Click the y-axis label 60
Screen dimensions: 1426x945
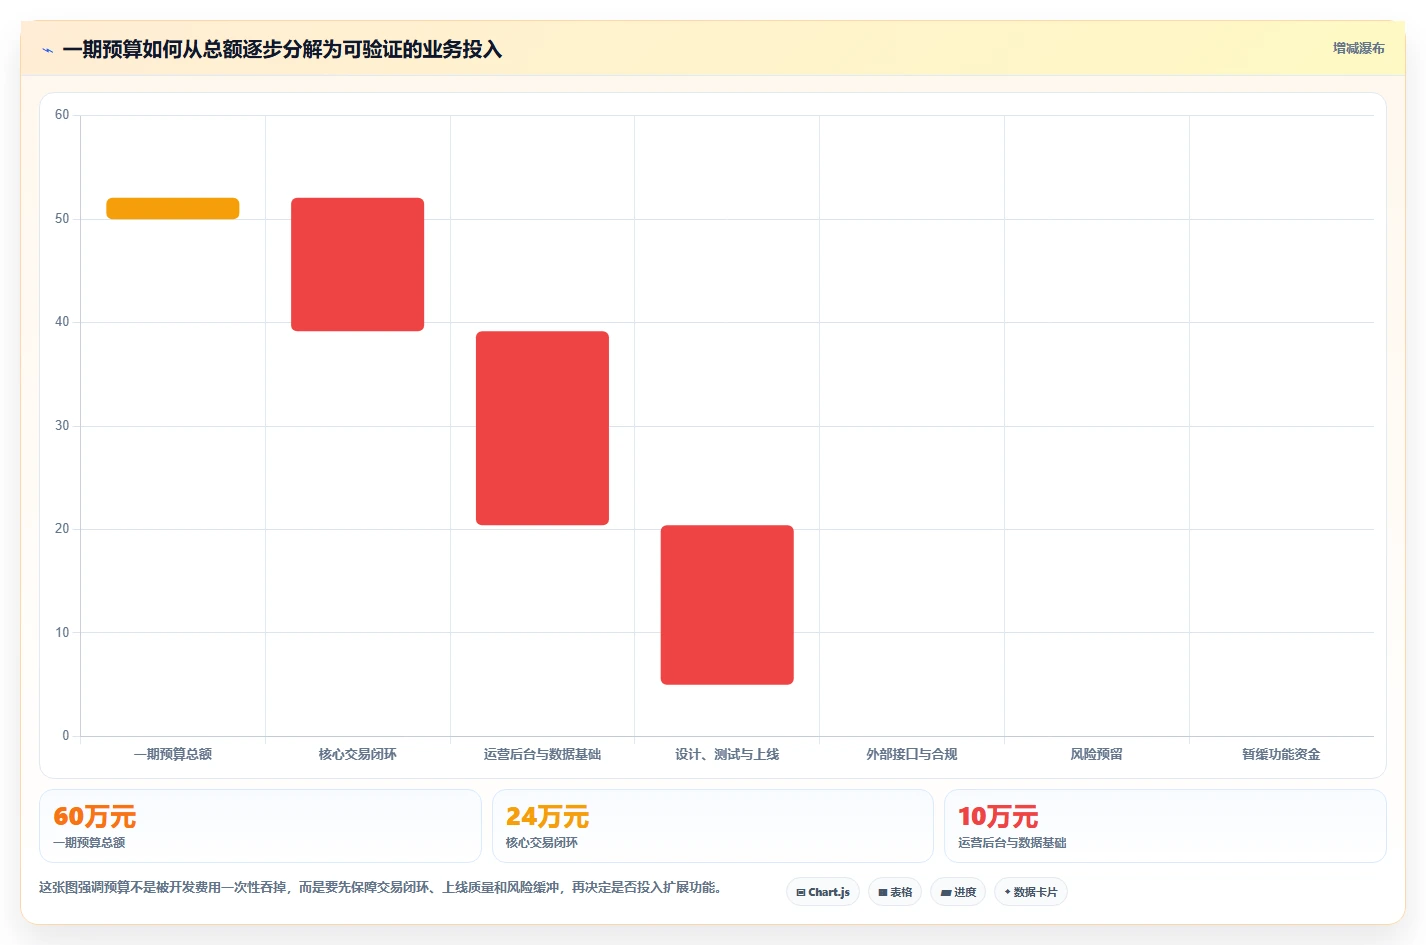point(62,115)
